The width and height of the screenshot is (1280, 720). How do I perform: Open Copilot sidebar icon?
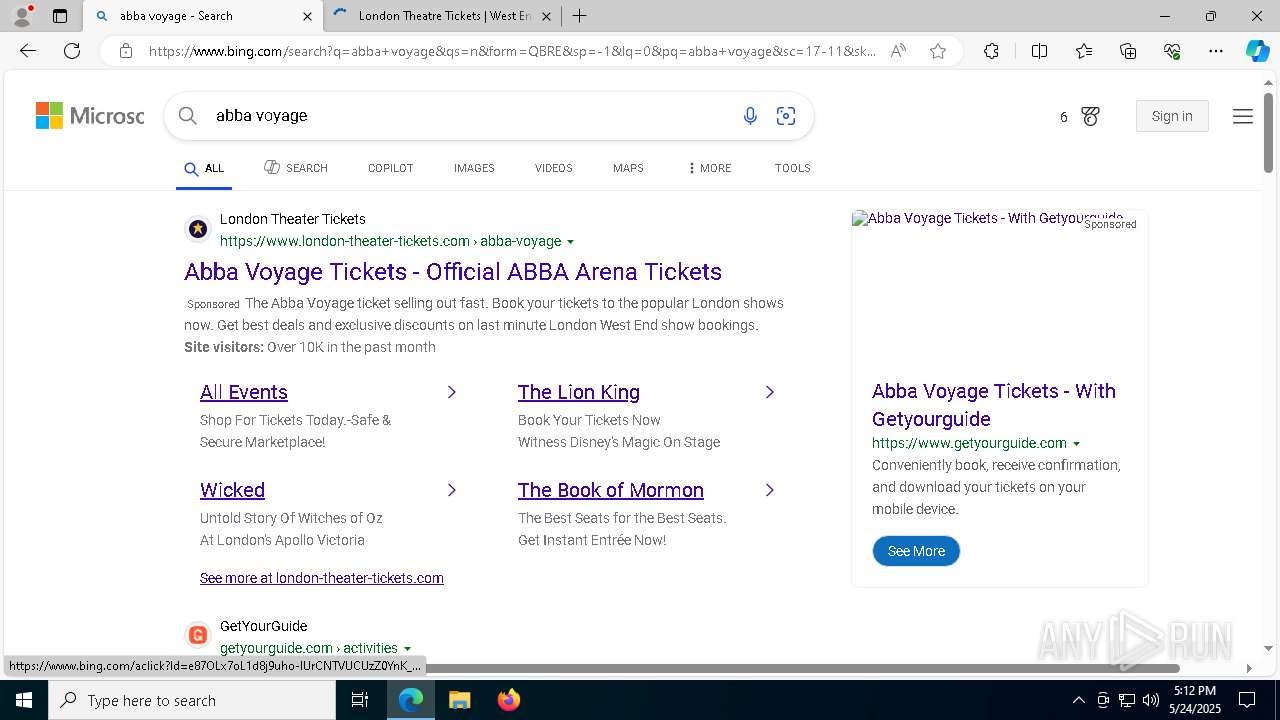[x=1257, y=51]
